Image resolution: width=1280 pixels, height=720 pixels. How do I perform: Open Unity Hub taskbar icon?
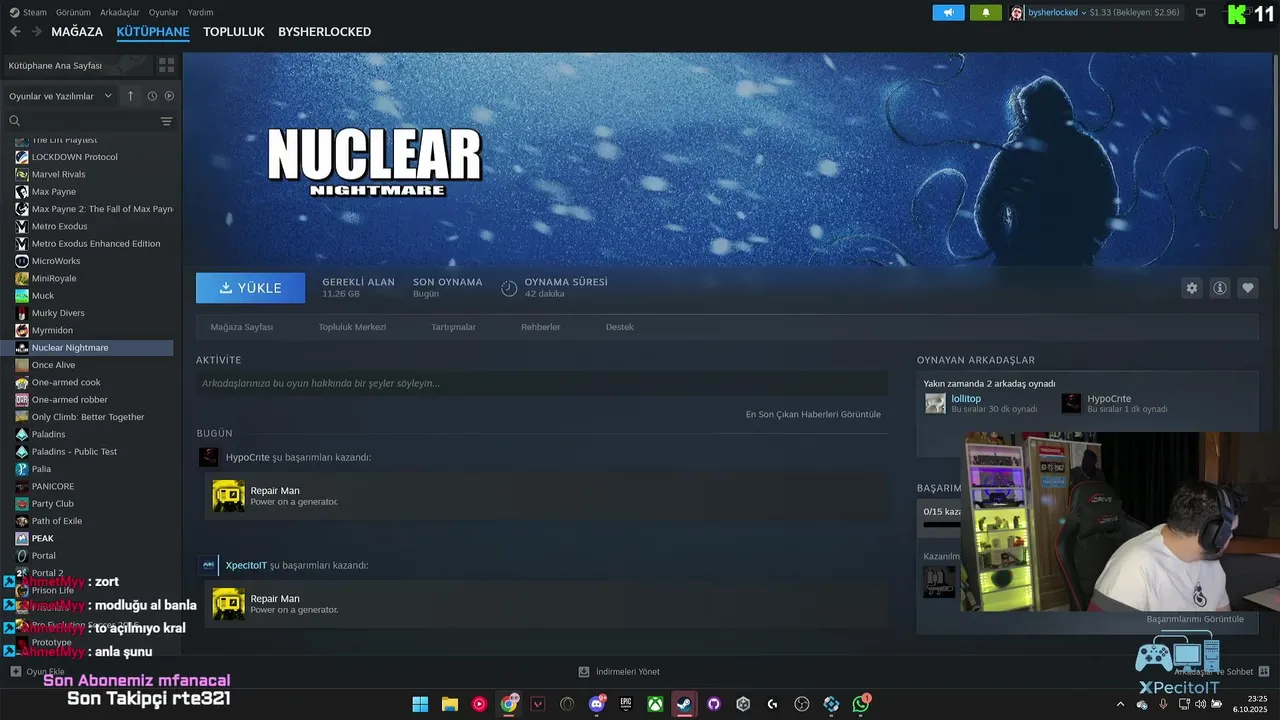743,704
